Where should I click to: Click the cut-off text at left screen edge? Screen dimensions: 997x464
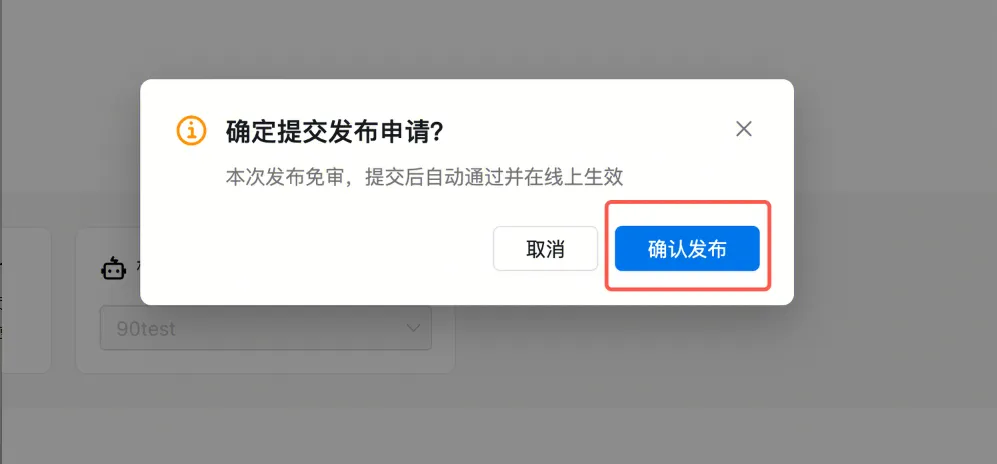click(x=2, y=299)
